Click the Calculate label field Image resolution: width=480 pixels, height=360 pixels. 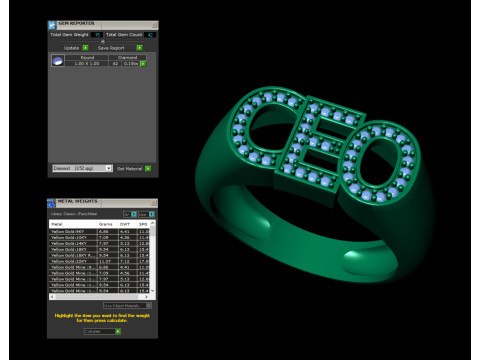tap(99, 332)
